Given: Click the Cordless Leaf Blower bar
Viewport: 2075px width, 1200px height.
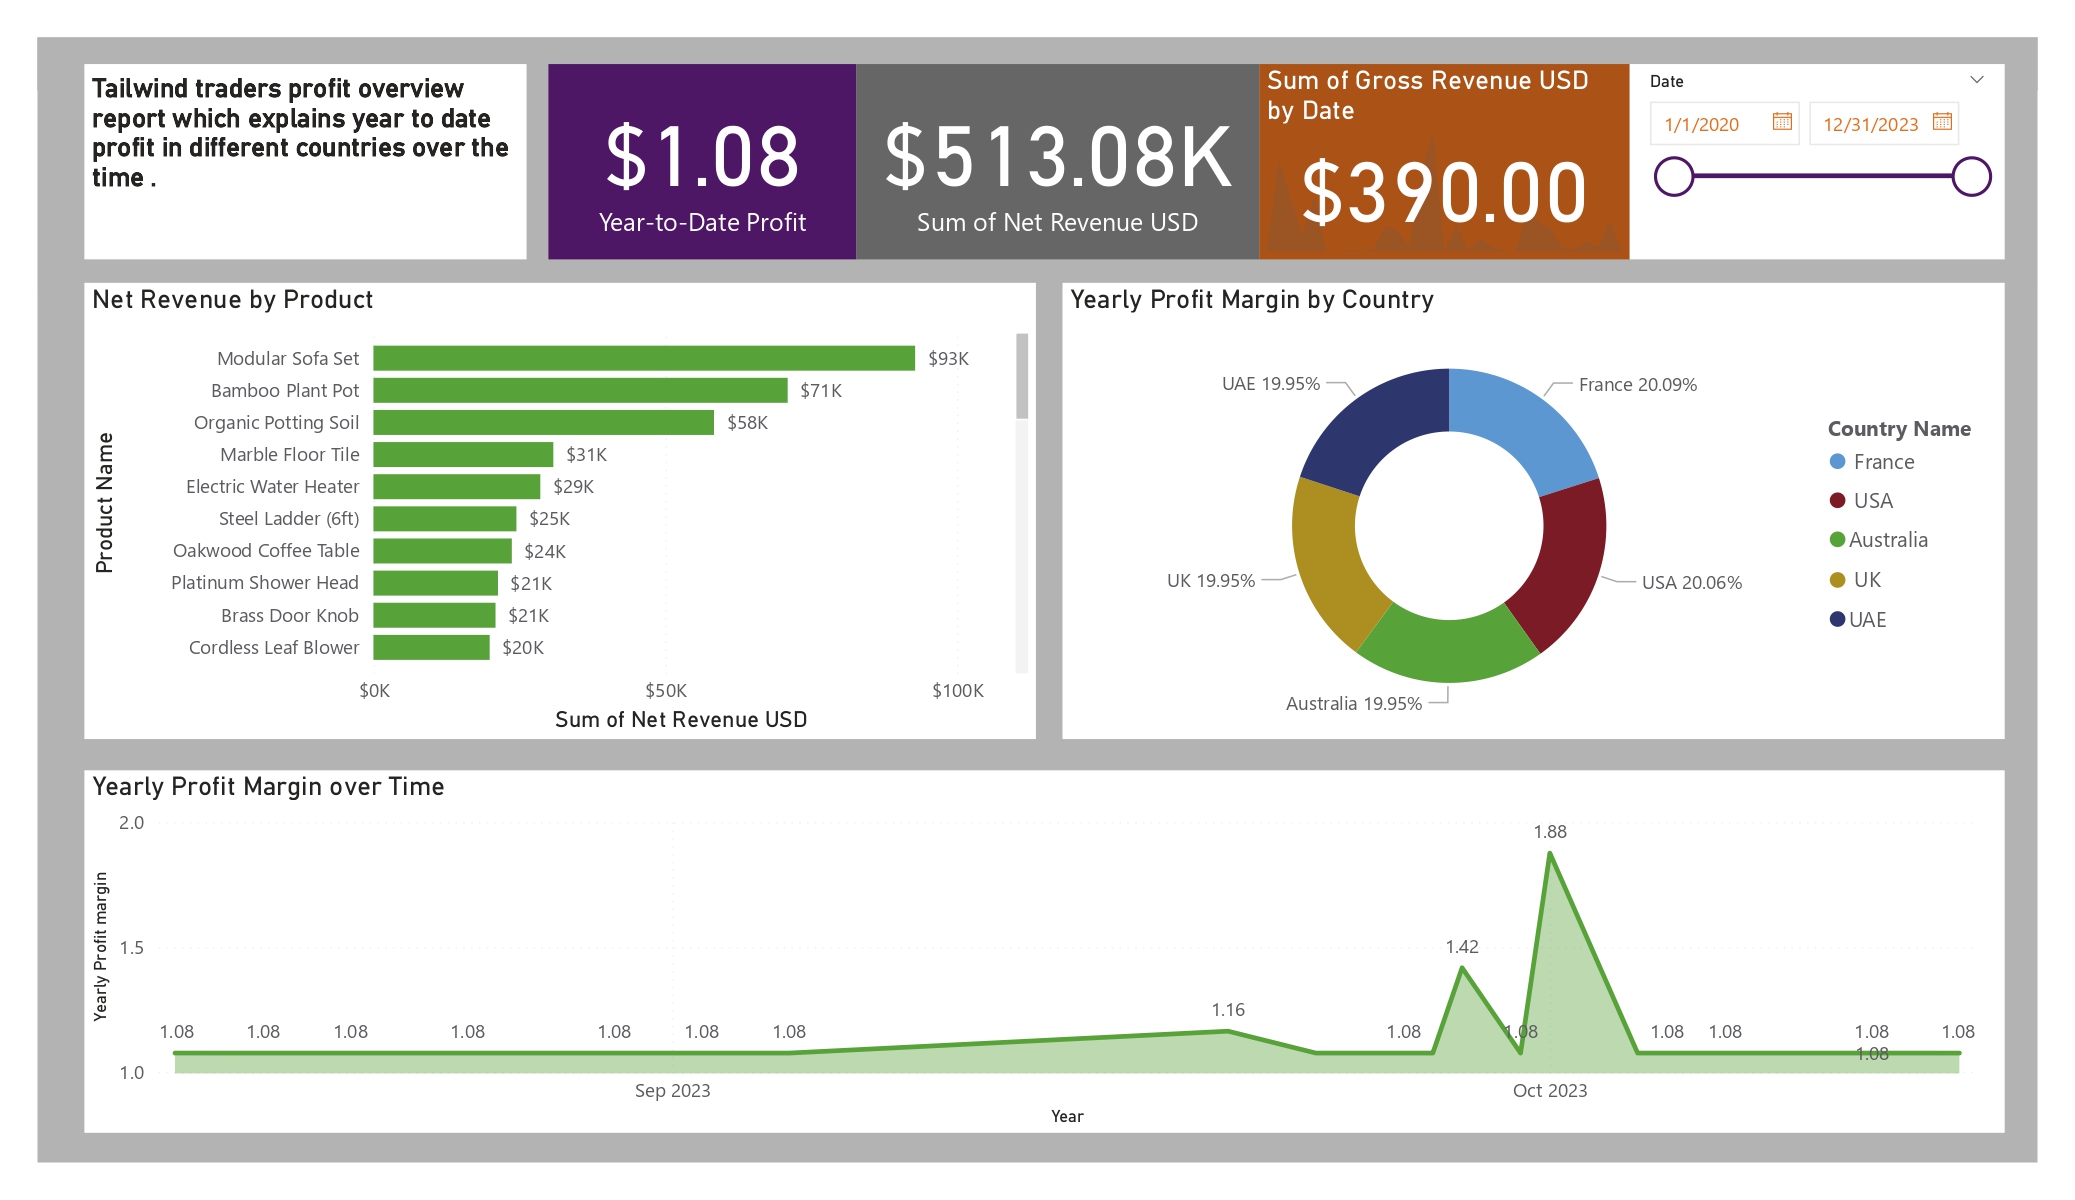Looking at the screenshot, I should tap(432, 647).
